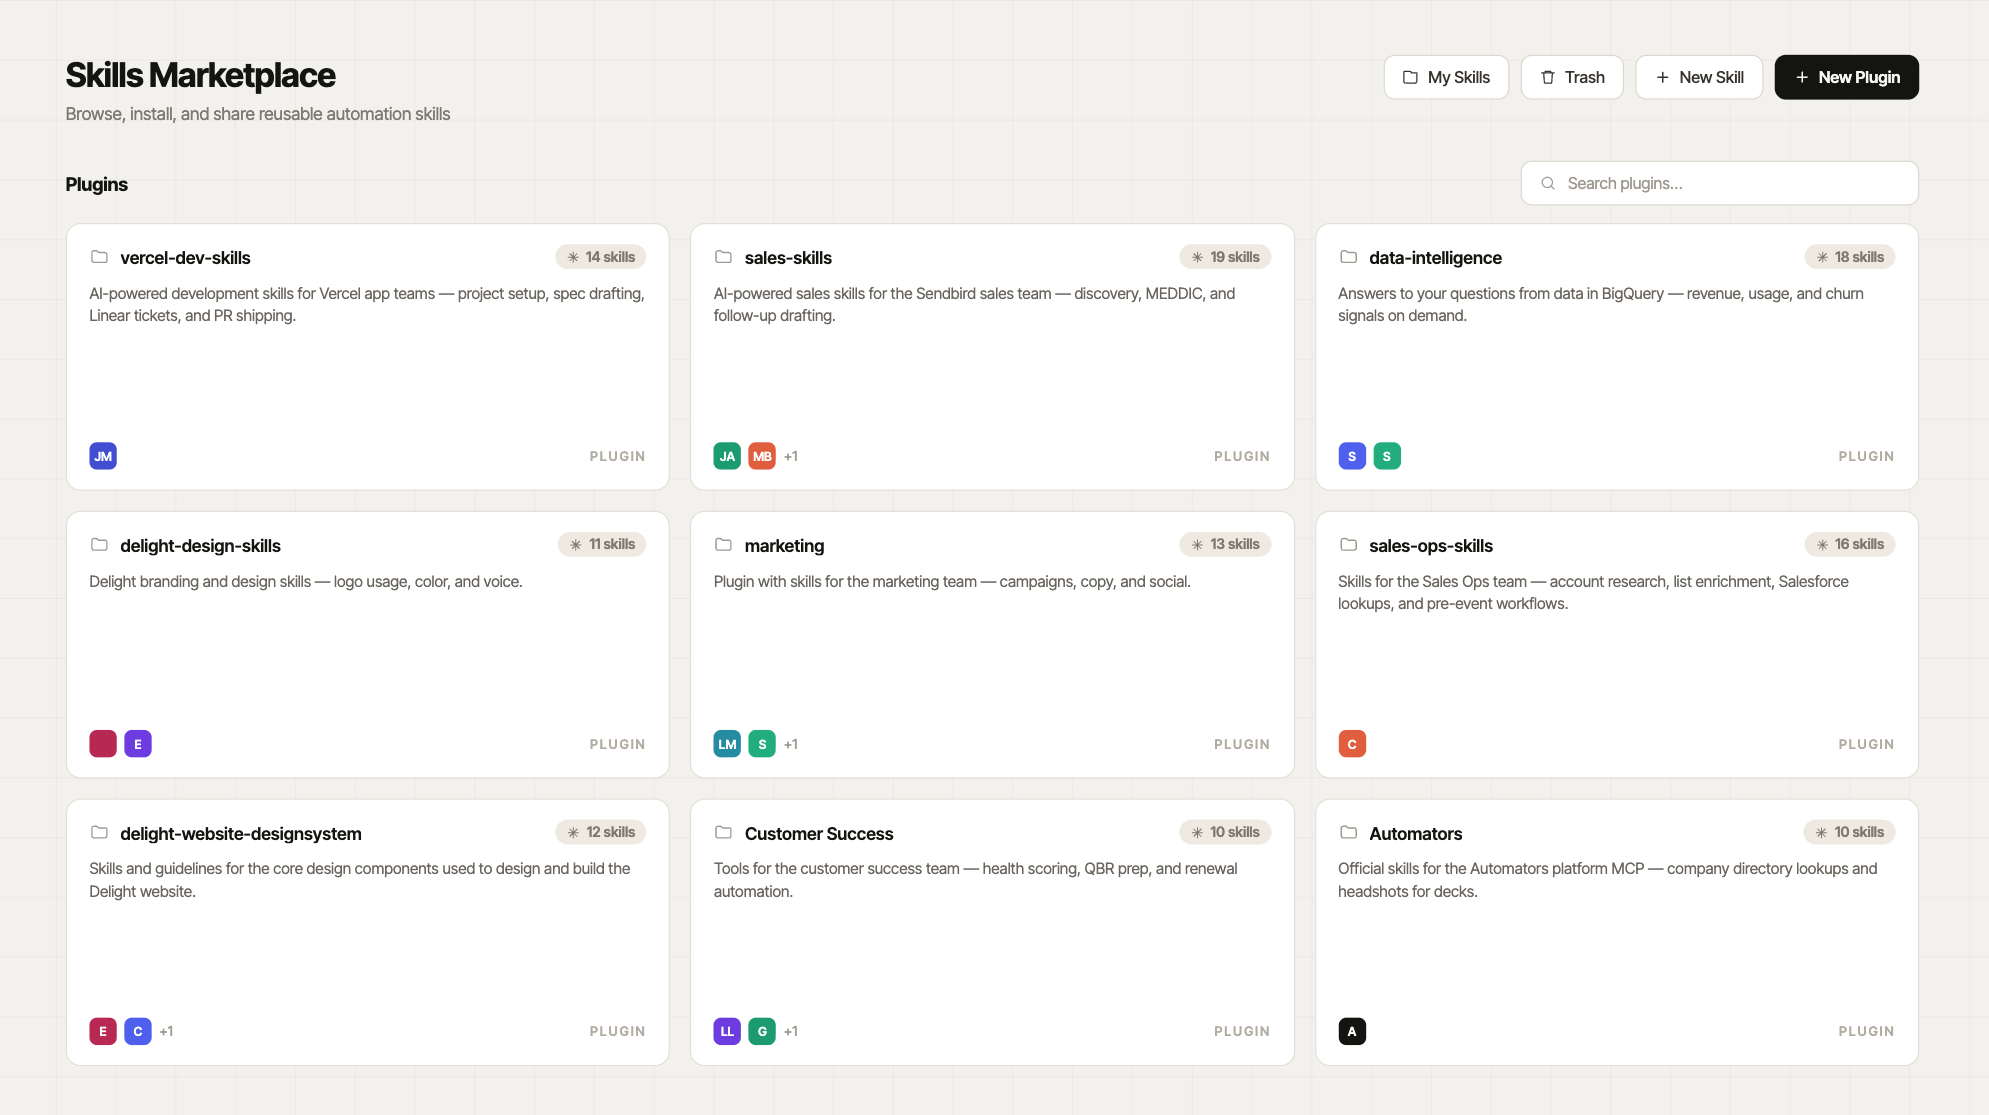Click folder icon on sales-ops-skills card
Viewport: 1989px width, 1115px height.
(1348, 545)
